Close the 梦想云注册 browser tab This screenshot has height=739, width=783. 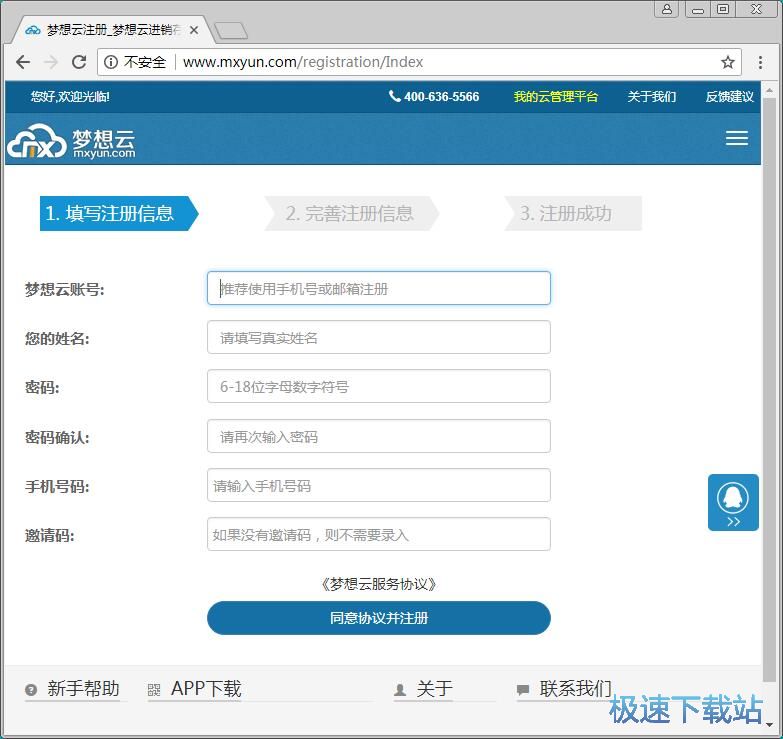pyautogui.click(x=194, y=31)
